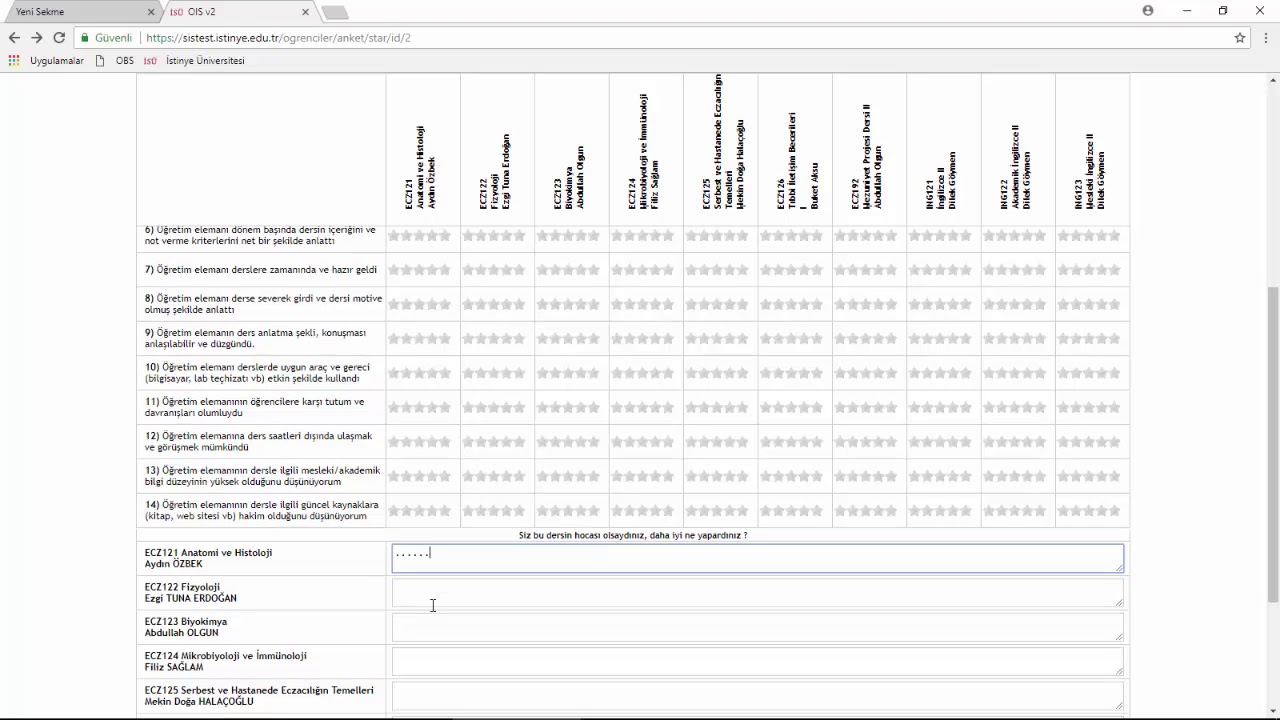1280x720 pixels.
Task: Click the ING122 Akademik İngilizce II column header
Action: 1015,166
